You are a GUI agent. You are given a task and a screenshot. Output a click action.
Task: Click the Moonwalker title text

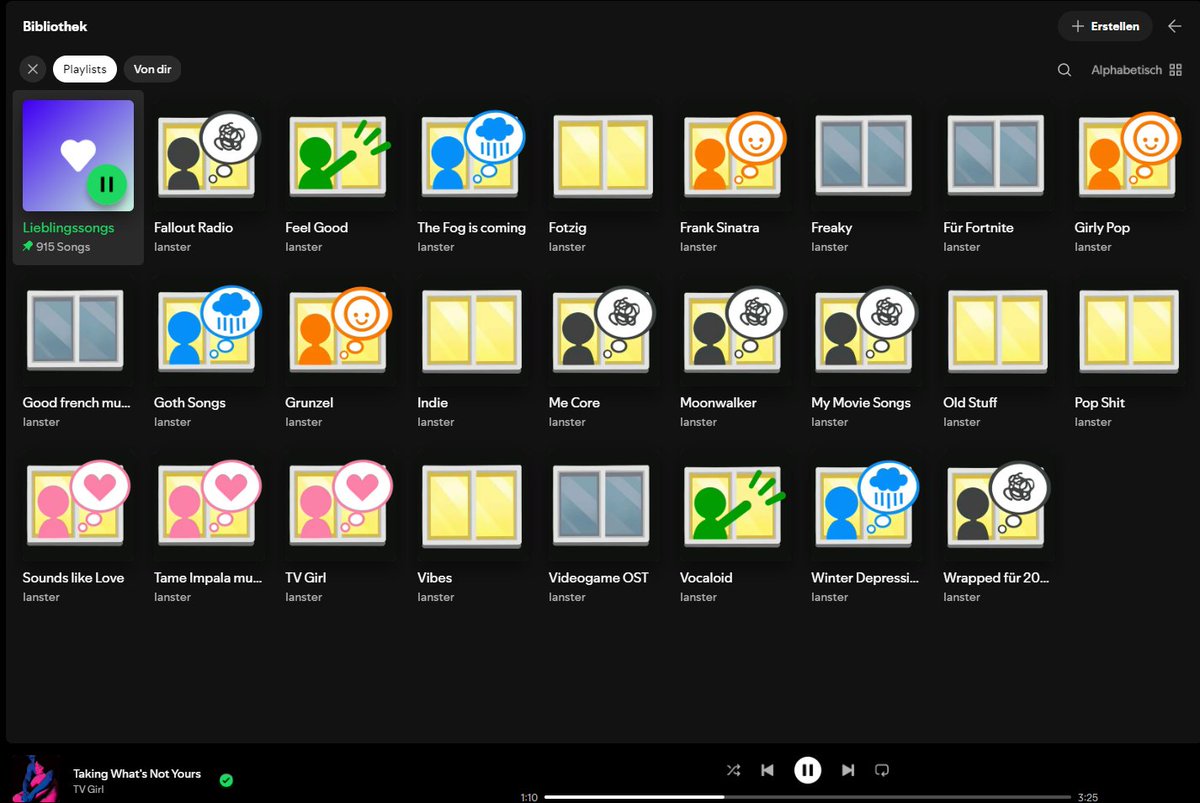point(718,403)
